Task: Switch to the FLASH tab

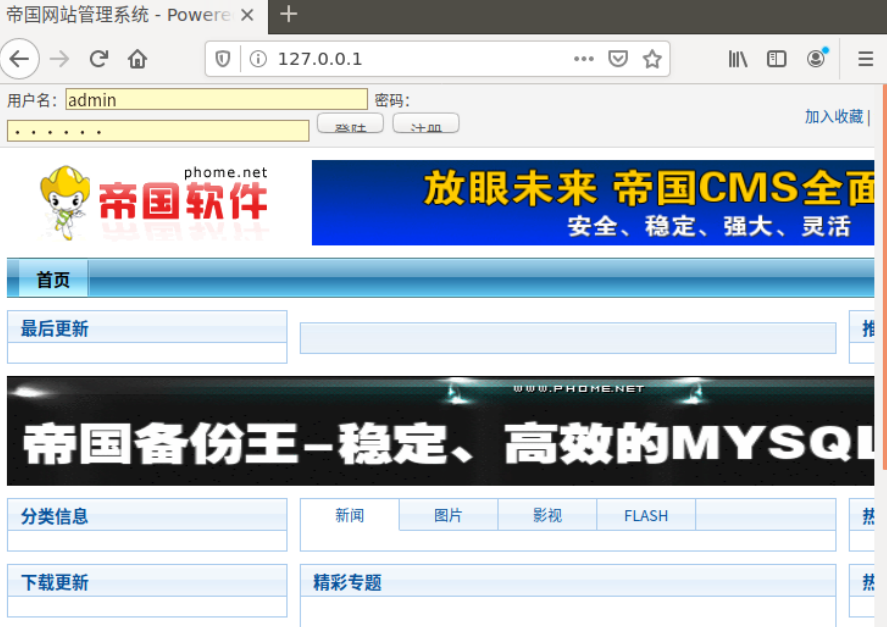Action: 646,515
